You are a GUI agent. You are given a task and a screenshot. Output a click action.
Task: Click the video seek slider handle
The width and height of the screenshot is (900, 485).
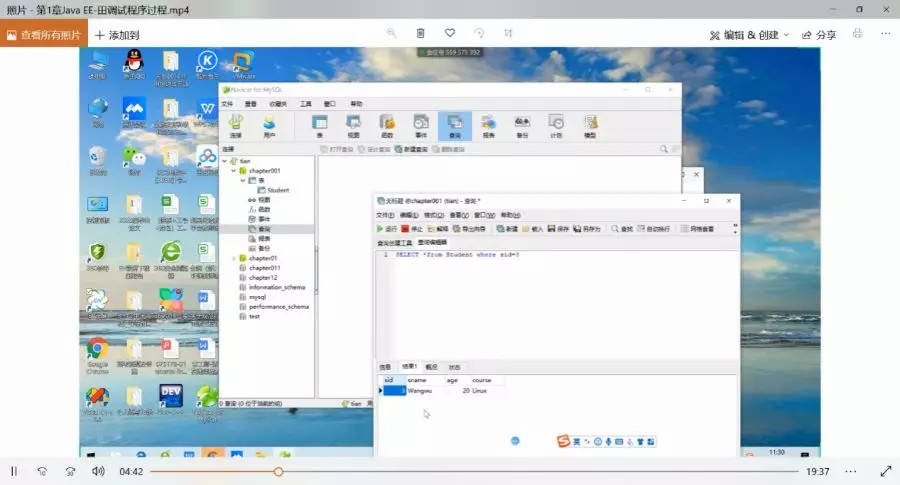(x=278, y=471)
